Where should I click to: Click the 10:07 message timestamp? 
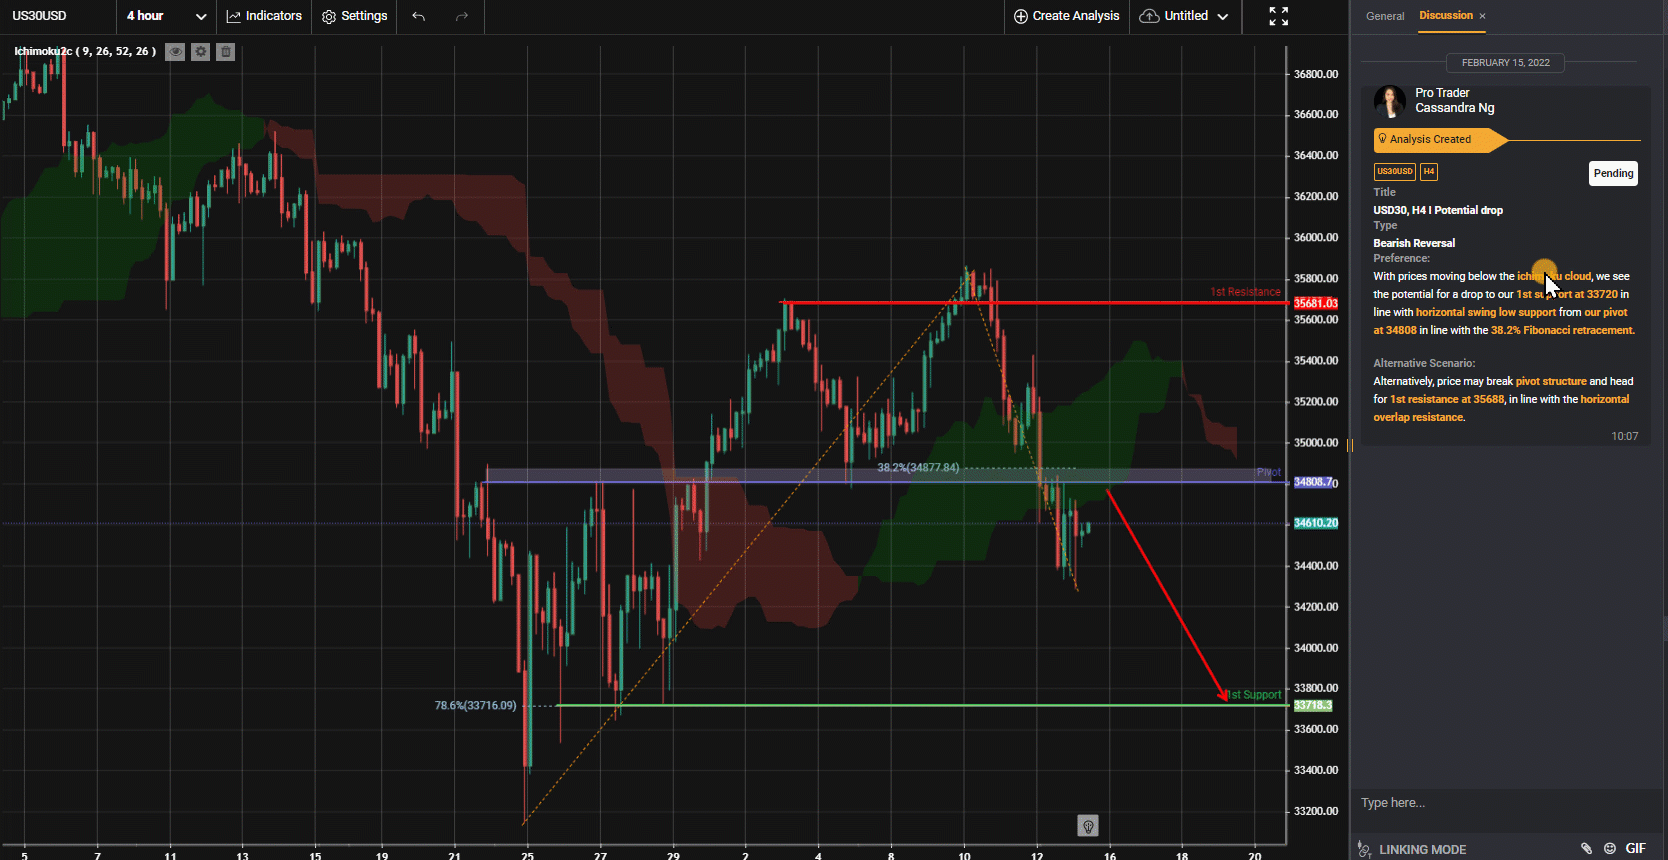(x=1624, y=436)
